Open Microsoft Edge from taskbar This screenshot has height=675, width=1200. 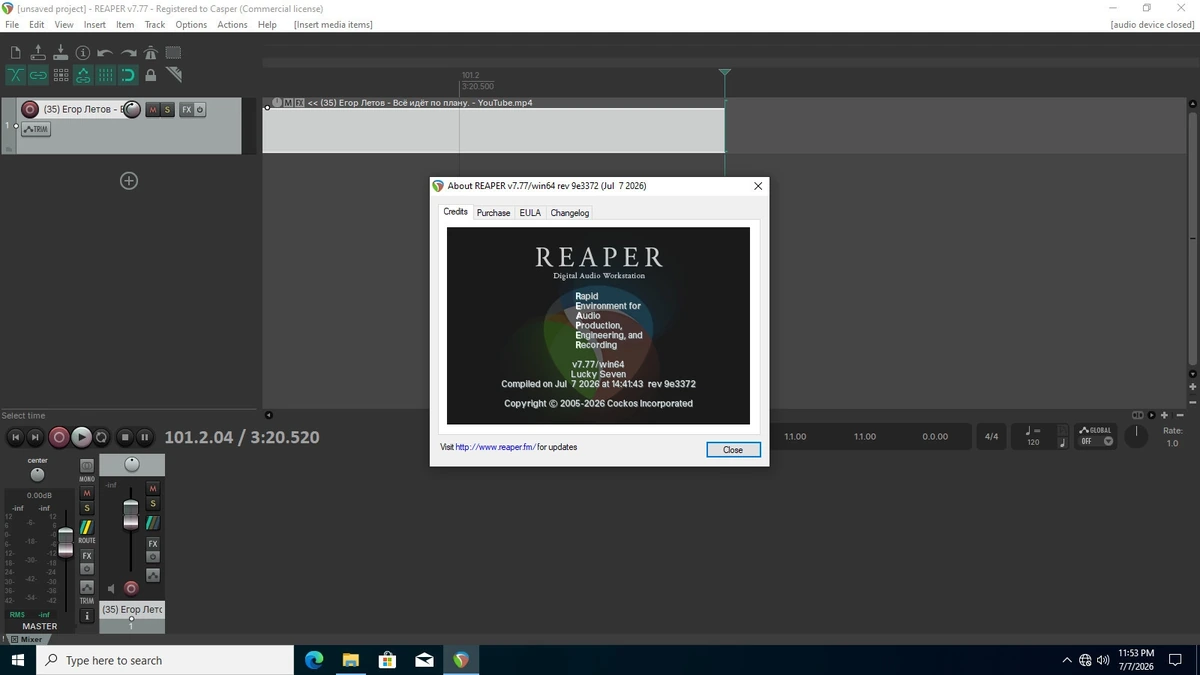pyautogui.click(x=314, y=660)
